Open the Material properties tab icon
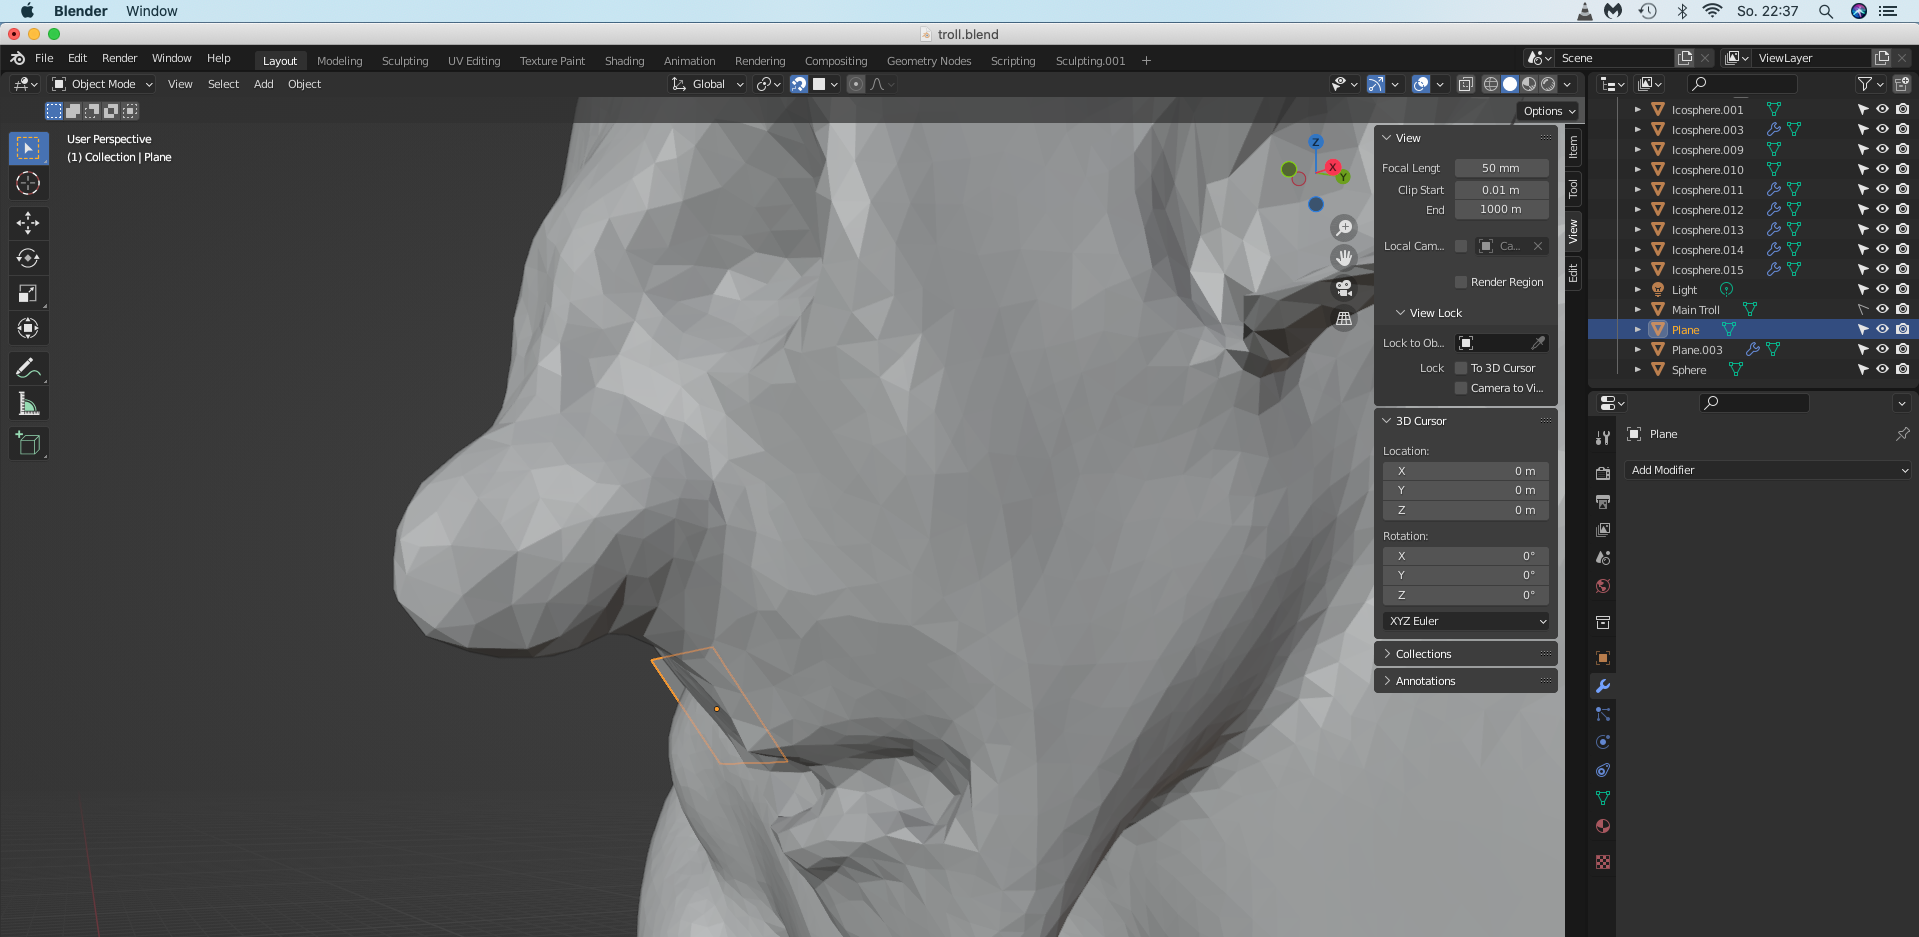Viewport: 1919px width, 937px height. point(1603,826)
